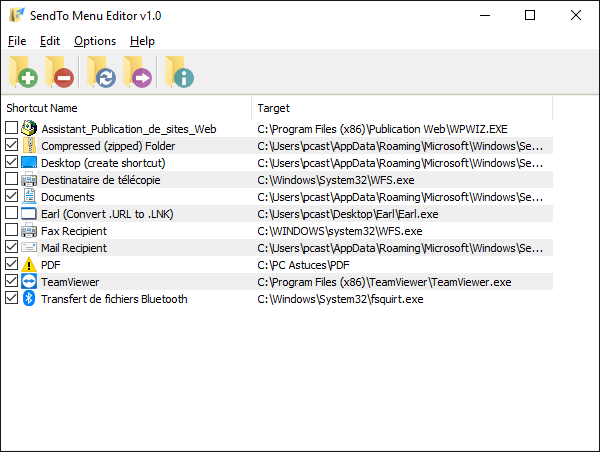
Task: Click the window icon beside Earl (Convert .URL to .LNK)
Action: (x=29, y=214)
